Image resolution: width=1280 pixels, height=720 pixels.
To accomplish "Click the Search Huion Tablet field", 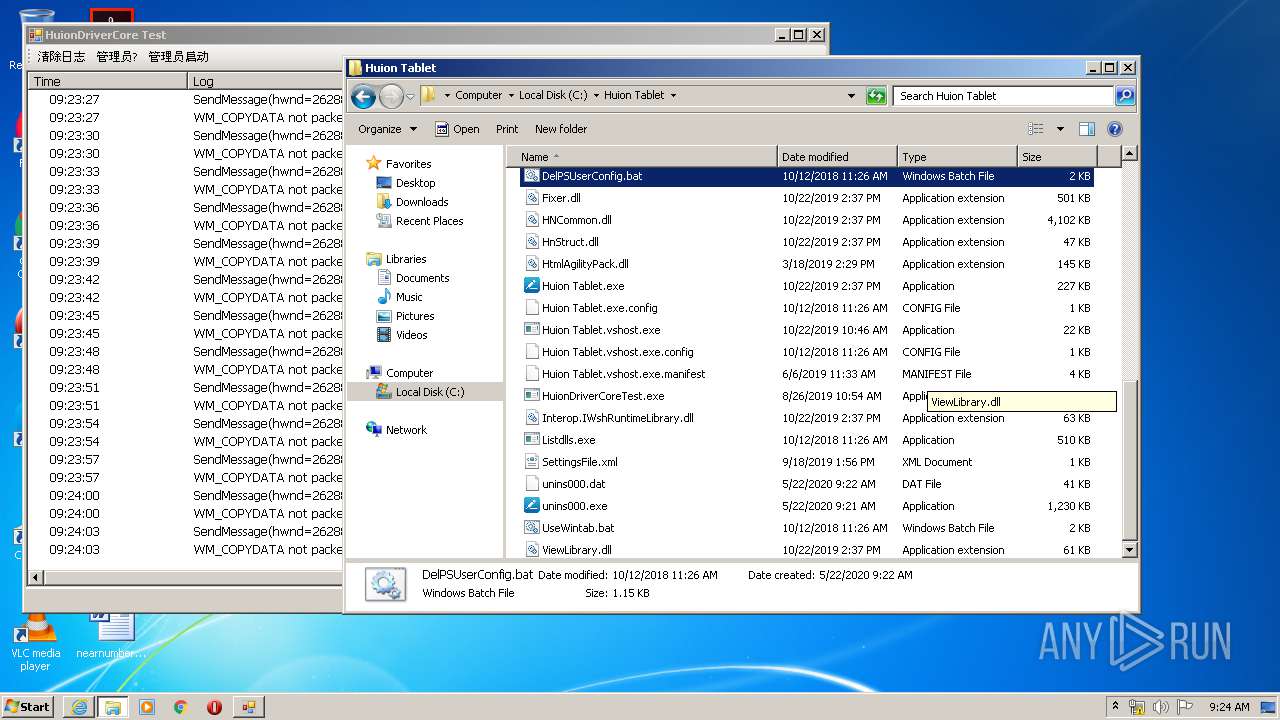I will pos(1003,96).
